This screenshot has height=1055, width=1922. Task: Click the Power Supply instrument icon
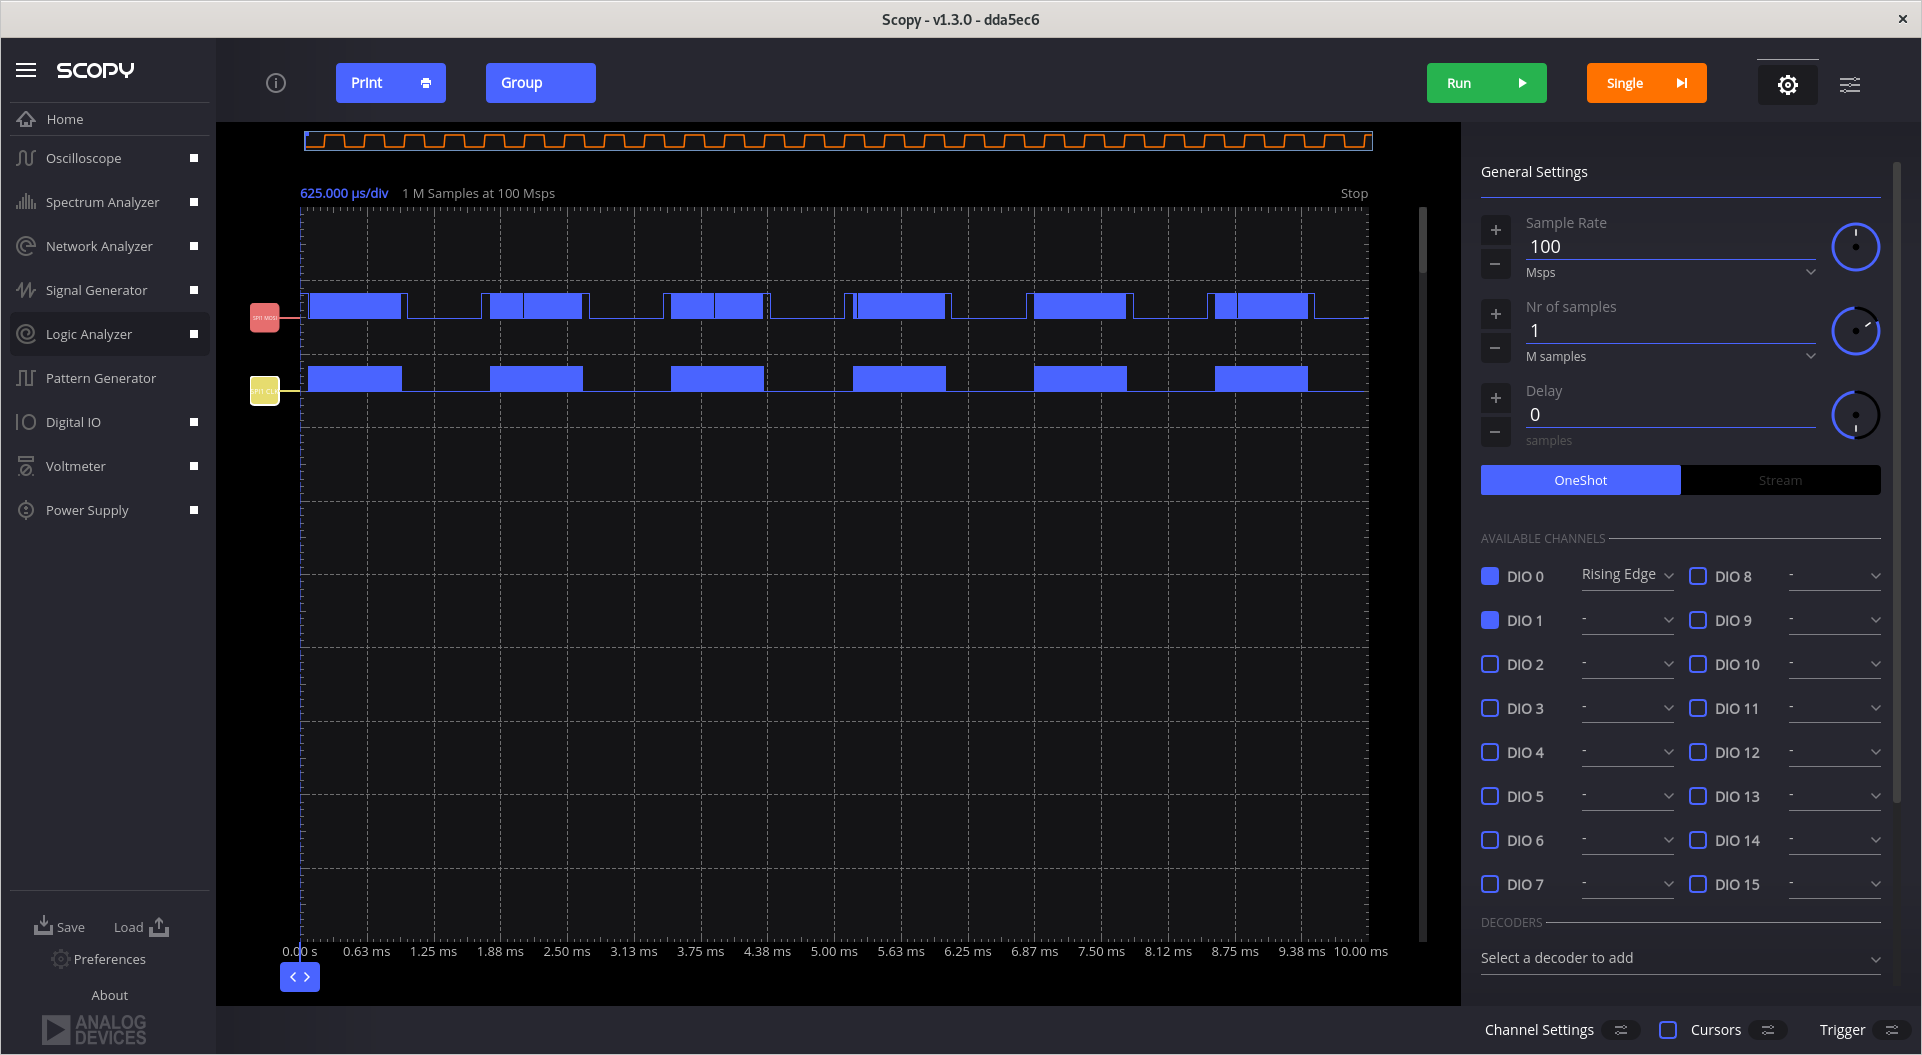point(26,510)
